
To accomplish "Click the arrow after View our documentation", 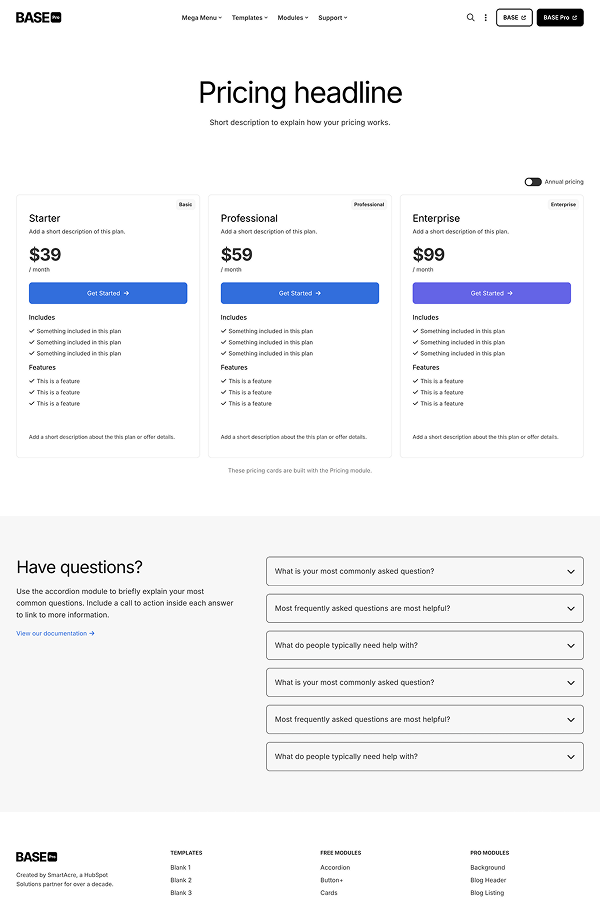I will tap(93, 633).
